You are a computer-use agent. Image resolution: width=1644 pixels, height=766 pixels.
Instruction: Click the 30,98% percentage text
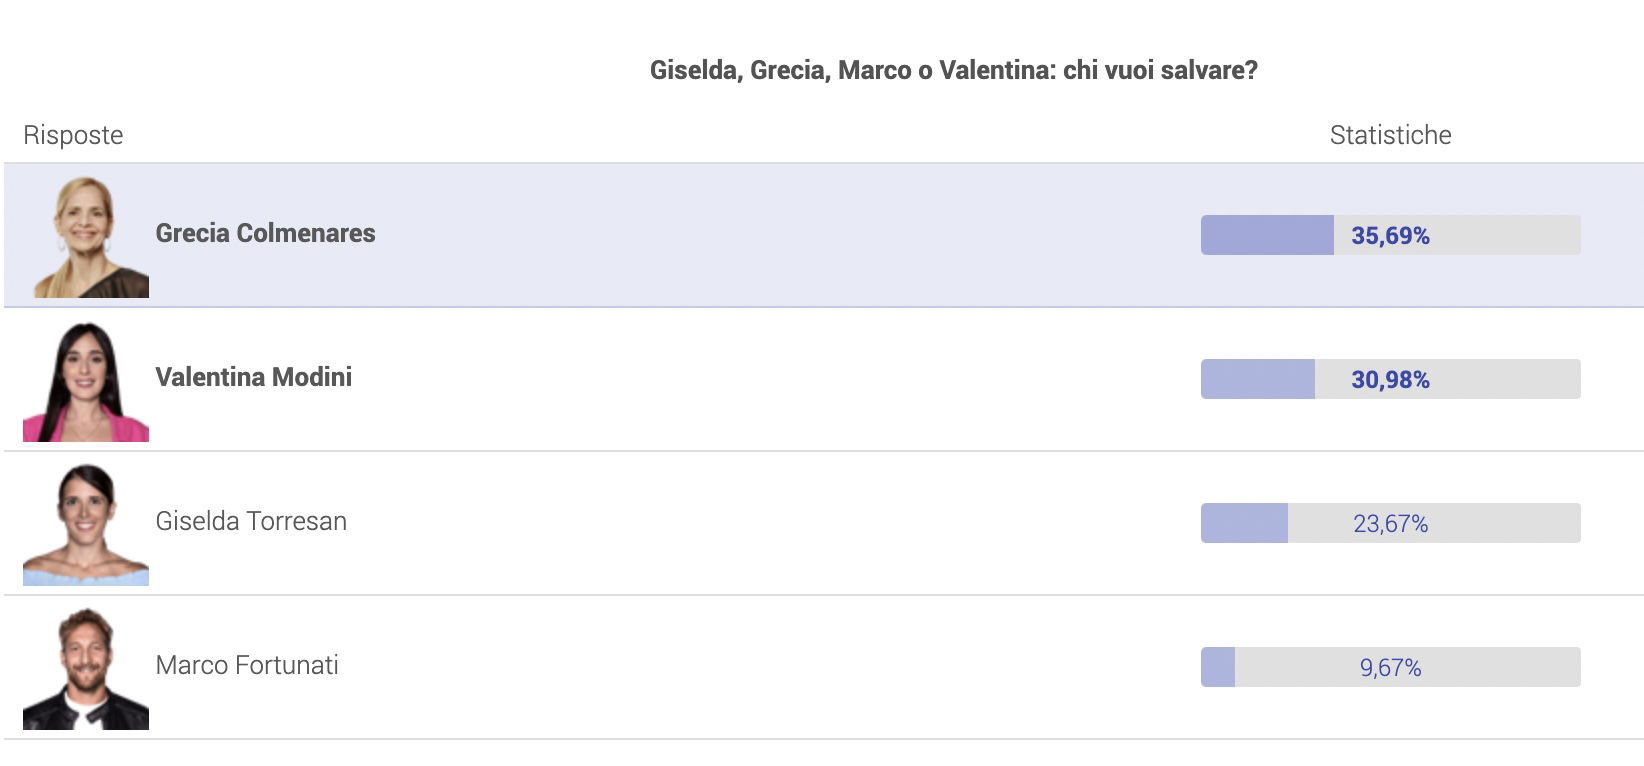(1390, 380)
